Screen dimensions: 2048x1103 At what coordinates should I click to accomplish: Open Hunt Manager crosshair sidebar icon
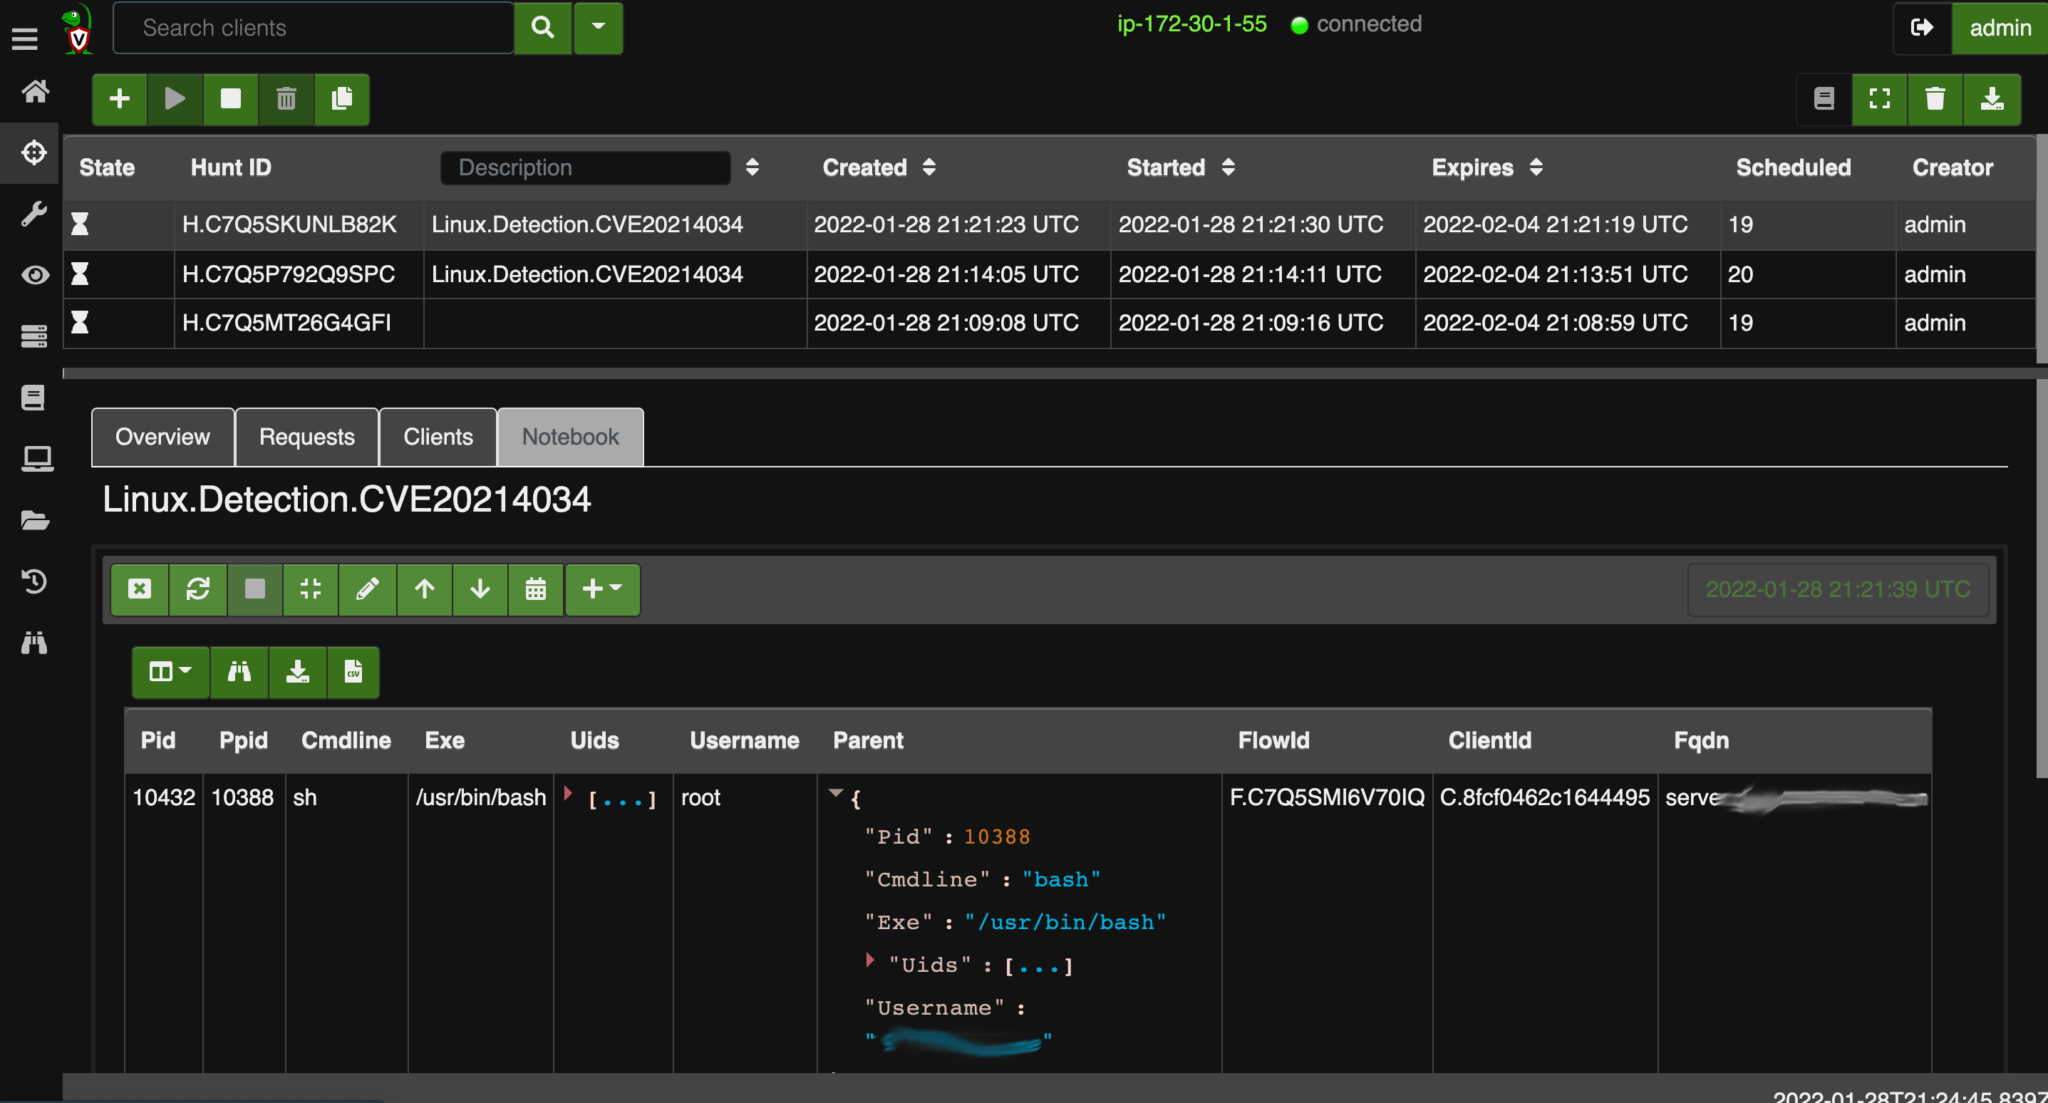click(34, 153)
